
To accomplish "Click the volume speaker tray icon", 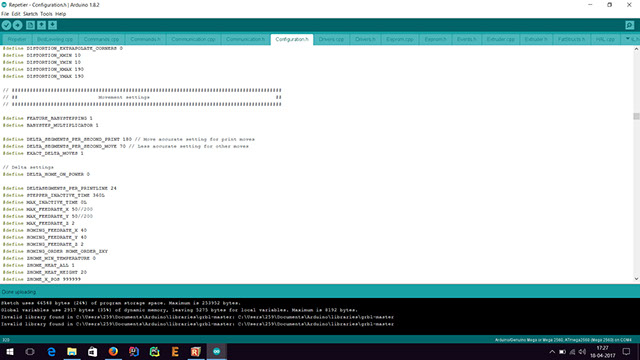I will 582,352.
